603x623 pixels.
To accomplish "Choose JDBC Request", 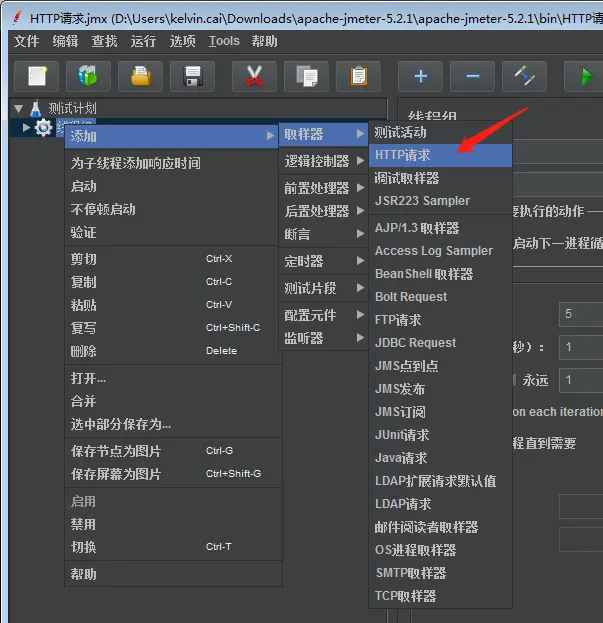I will click(x=440, y=342).
